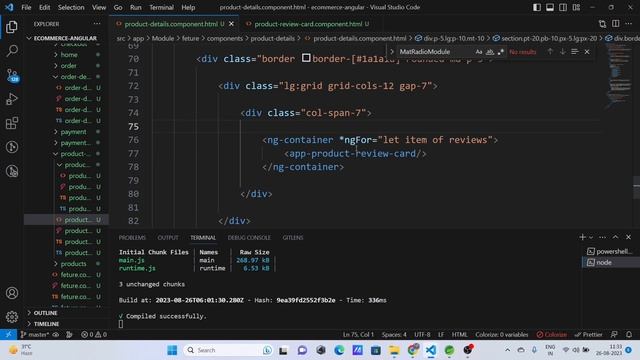This screenshot has height=360, width=640.
Task: Open the Source Control view
Action: click(12, 75)
